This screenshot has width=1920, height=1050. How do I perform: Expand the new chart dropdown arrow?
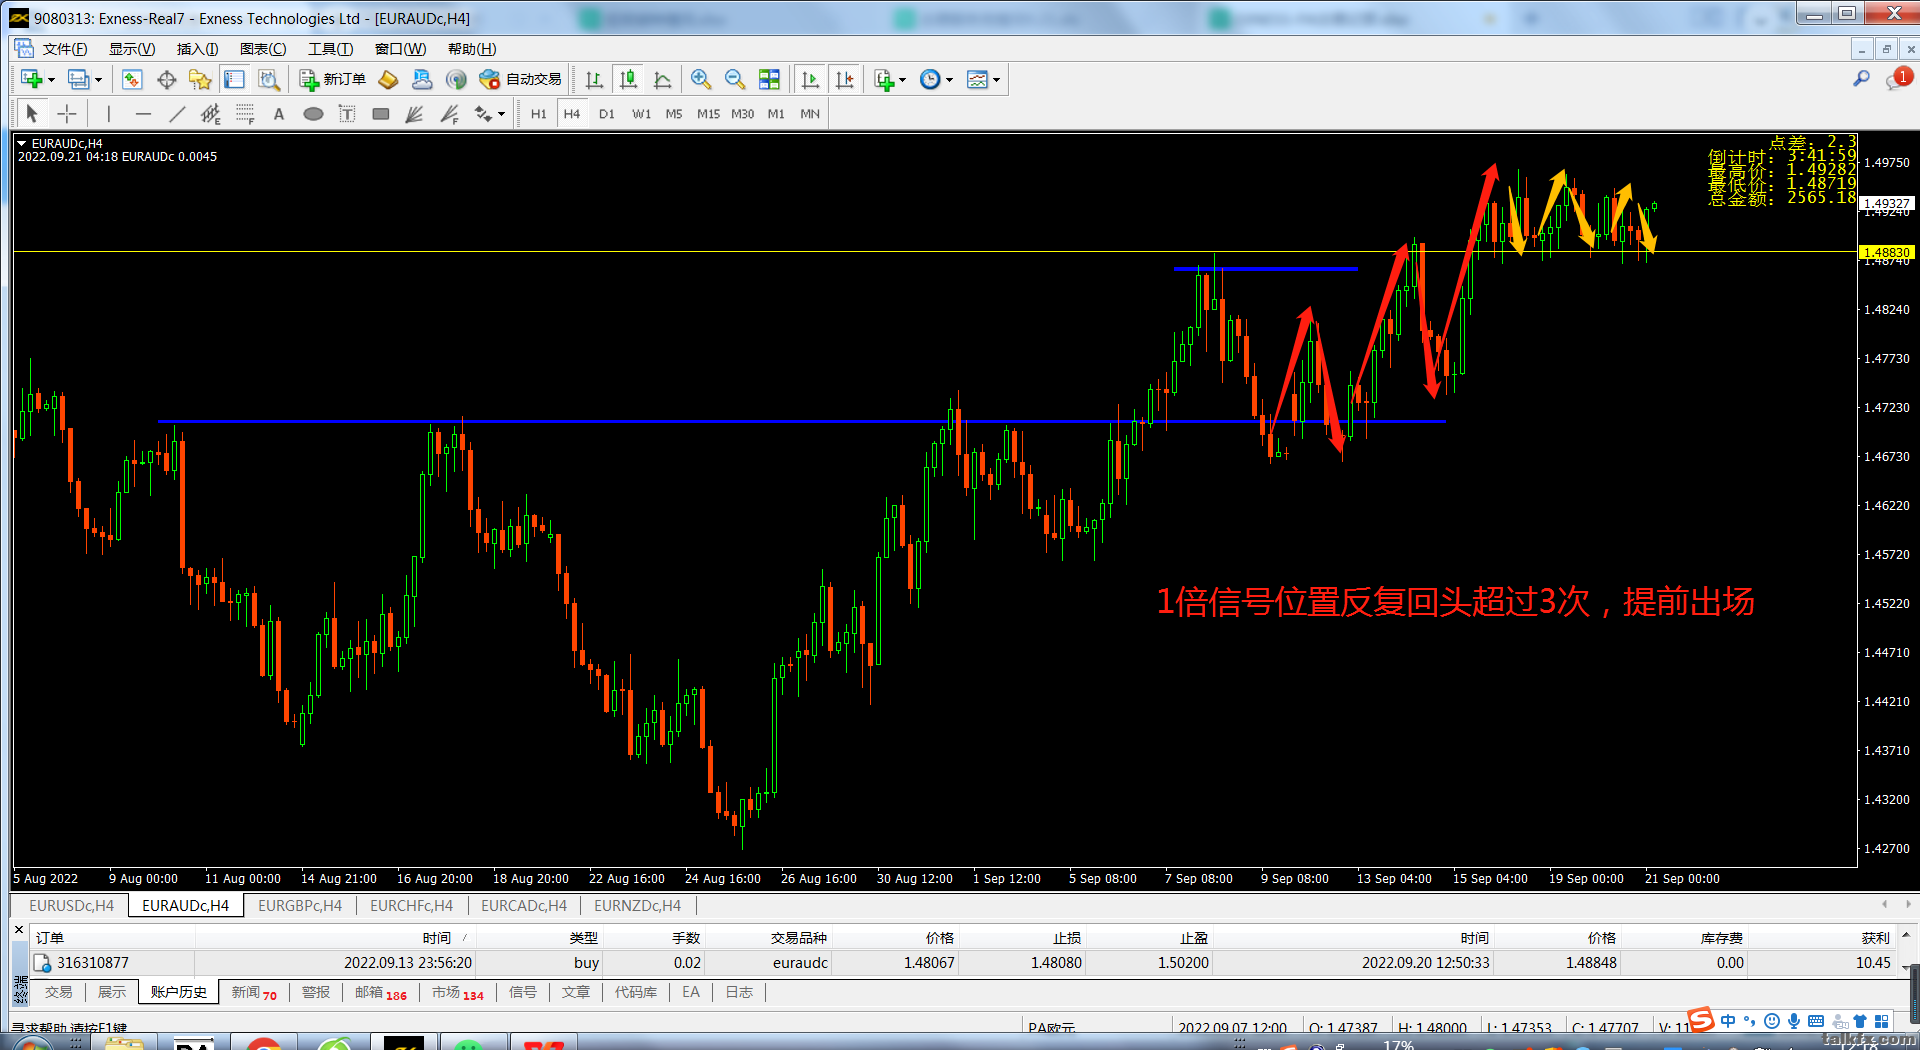(x=51, y=80)
